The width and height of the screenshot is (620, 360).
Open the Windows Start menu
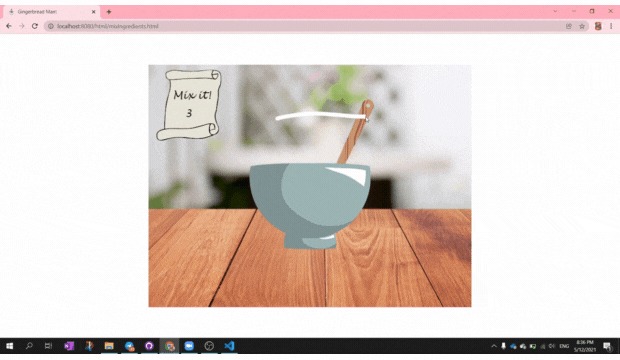9,346
